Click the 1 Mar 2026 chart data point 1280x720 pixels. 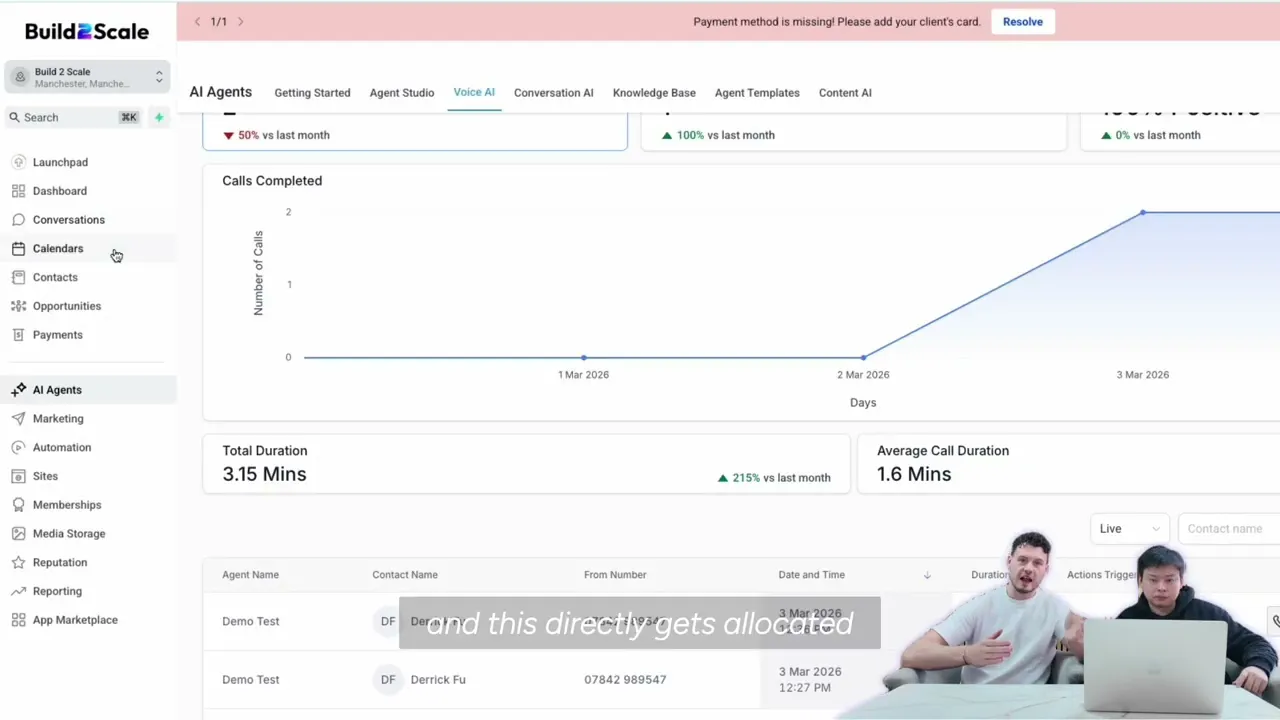point(584,357)
